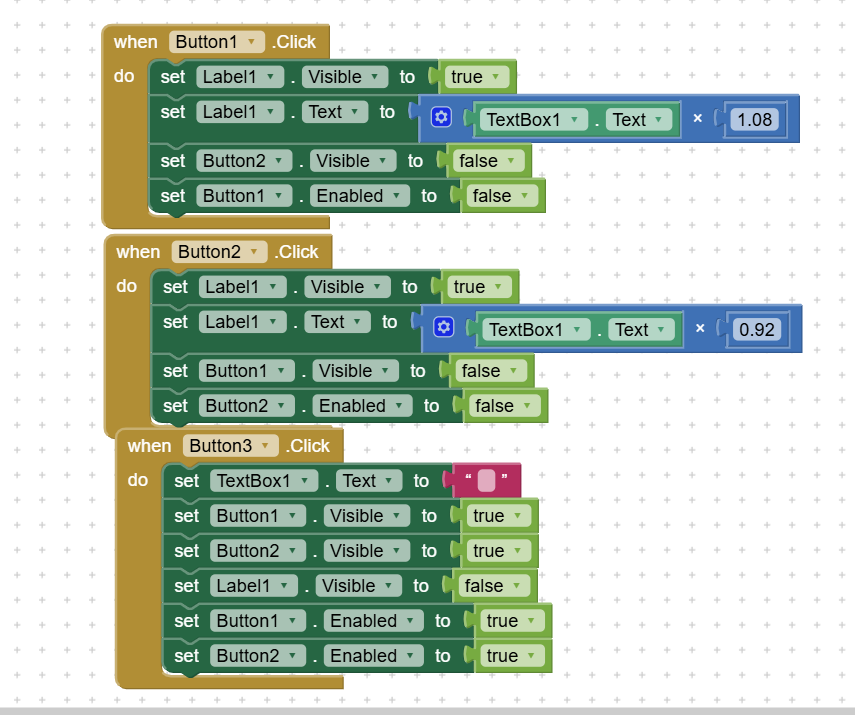The height and width of the screenshot is (715, 855).
Task: In Button3.Click, toggle the true value for Button1 Enabled
Action: click(513, 621)
